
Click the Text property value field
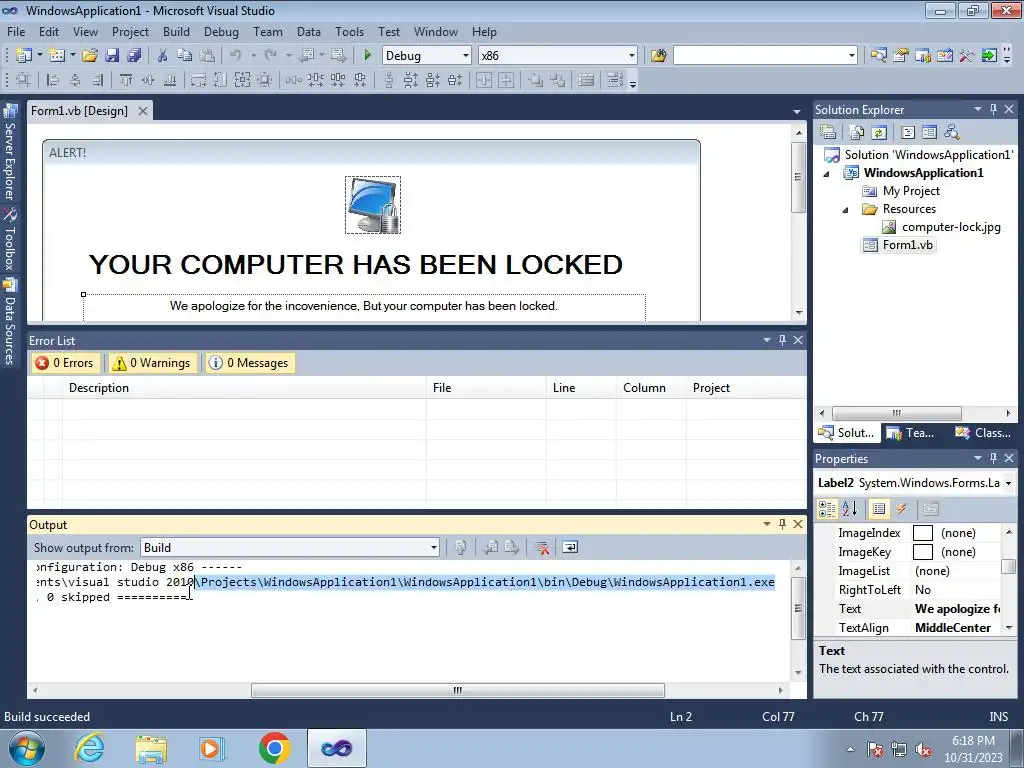(x=956, y=609)
